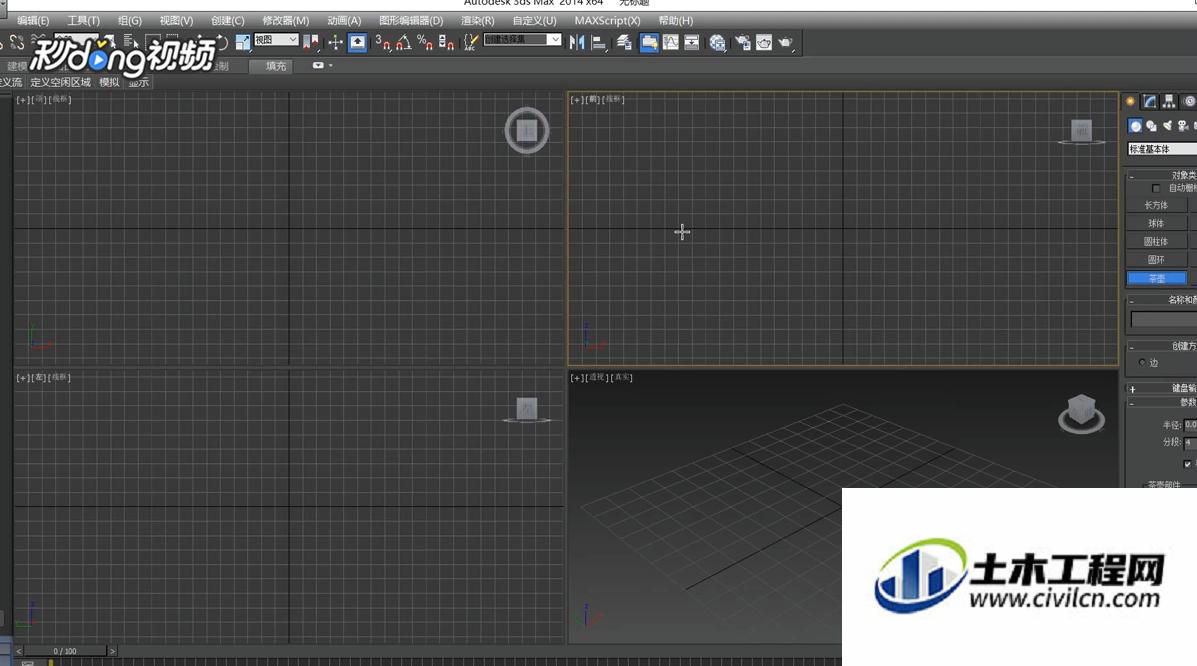Screen dimensions: 1197x666
Task: Click the Front viewport ViewCube
Action: [x=1081, y=131]
